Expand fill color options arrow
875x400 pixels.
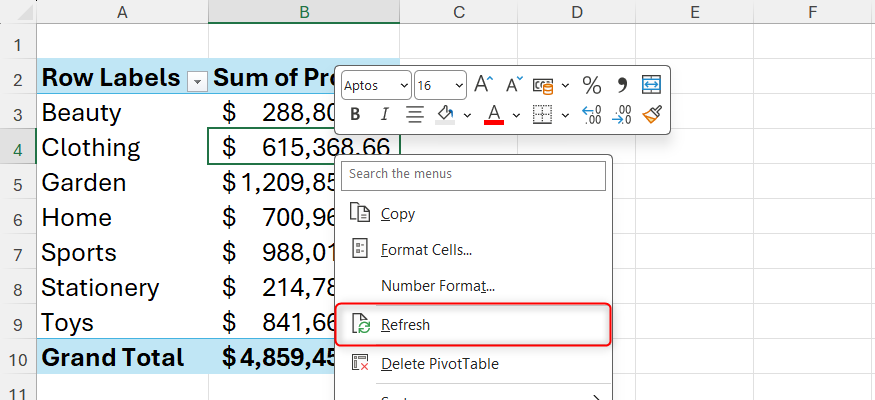pos(467,115)
